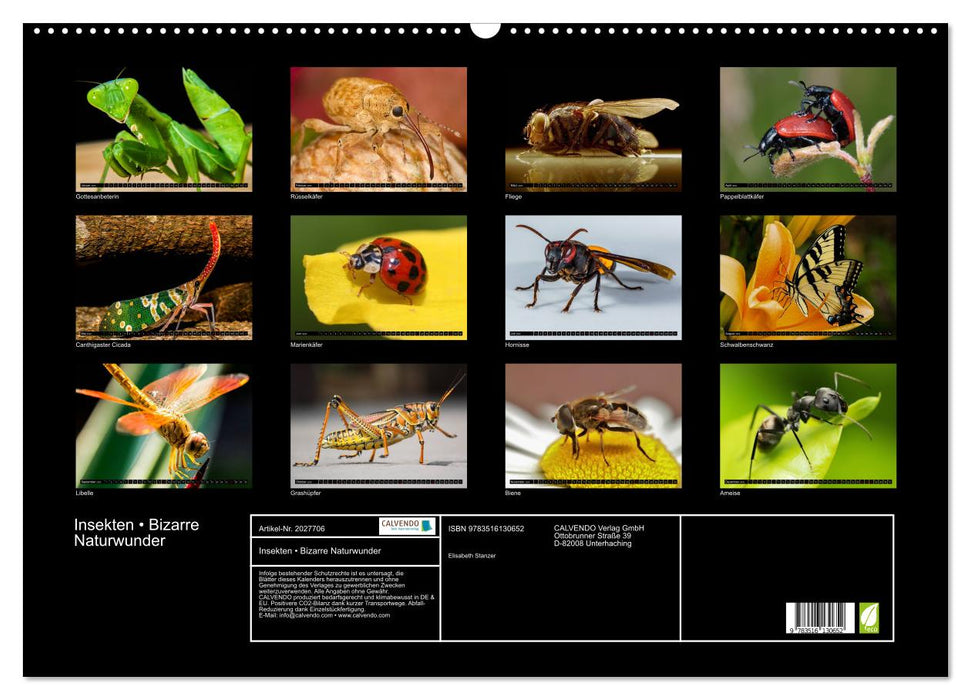Viewport: 971px width, 700px height.
Task: Open the www.calvendo.com website link
Action: click(x=366, y=615)
